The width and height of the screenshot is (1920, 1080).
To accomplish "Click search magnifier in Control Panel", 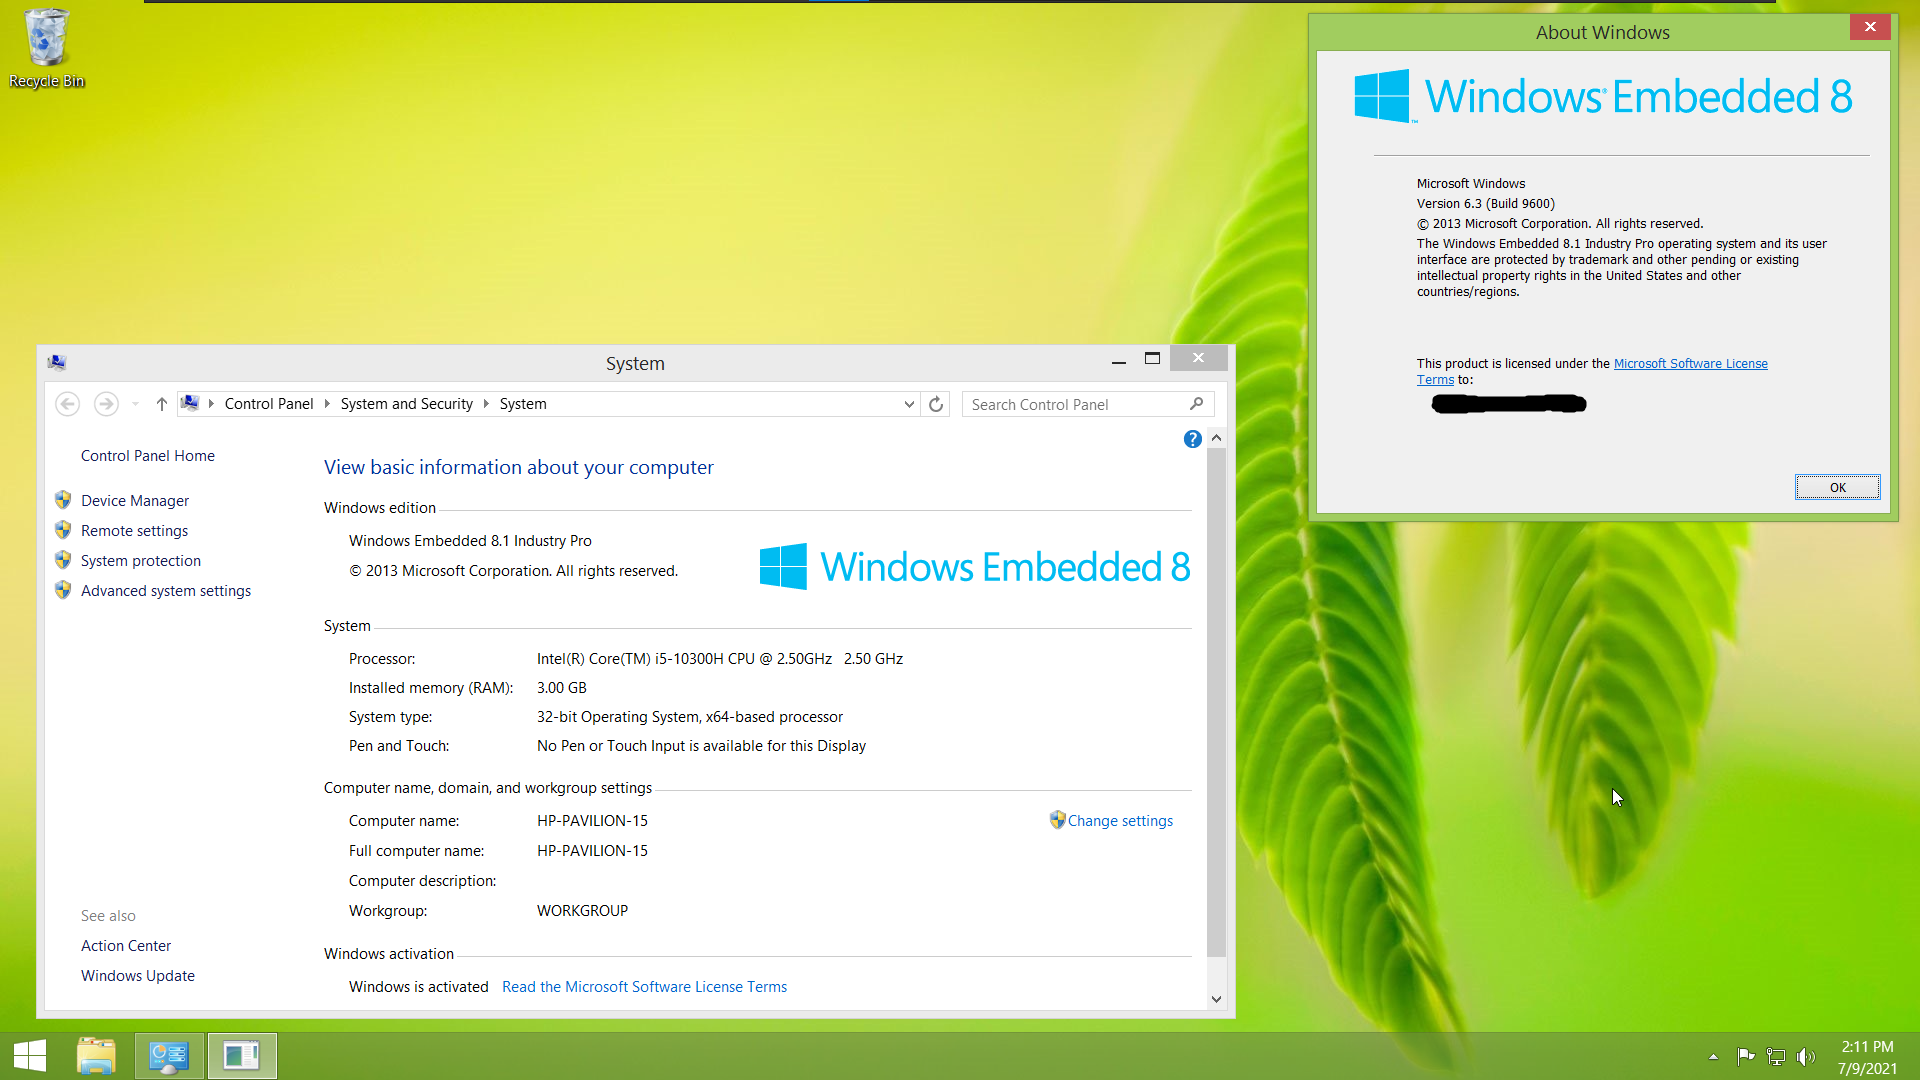I will tap(1197, 404).
